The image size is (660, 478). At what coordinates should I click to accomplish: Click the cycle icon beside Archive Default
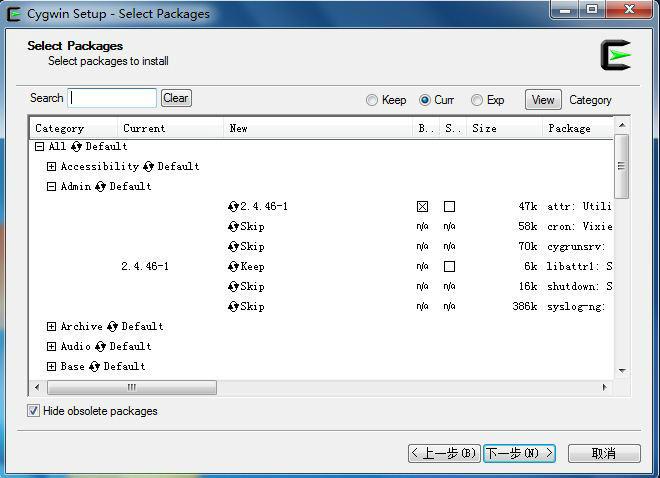click(112, 327)
